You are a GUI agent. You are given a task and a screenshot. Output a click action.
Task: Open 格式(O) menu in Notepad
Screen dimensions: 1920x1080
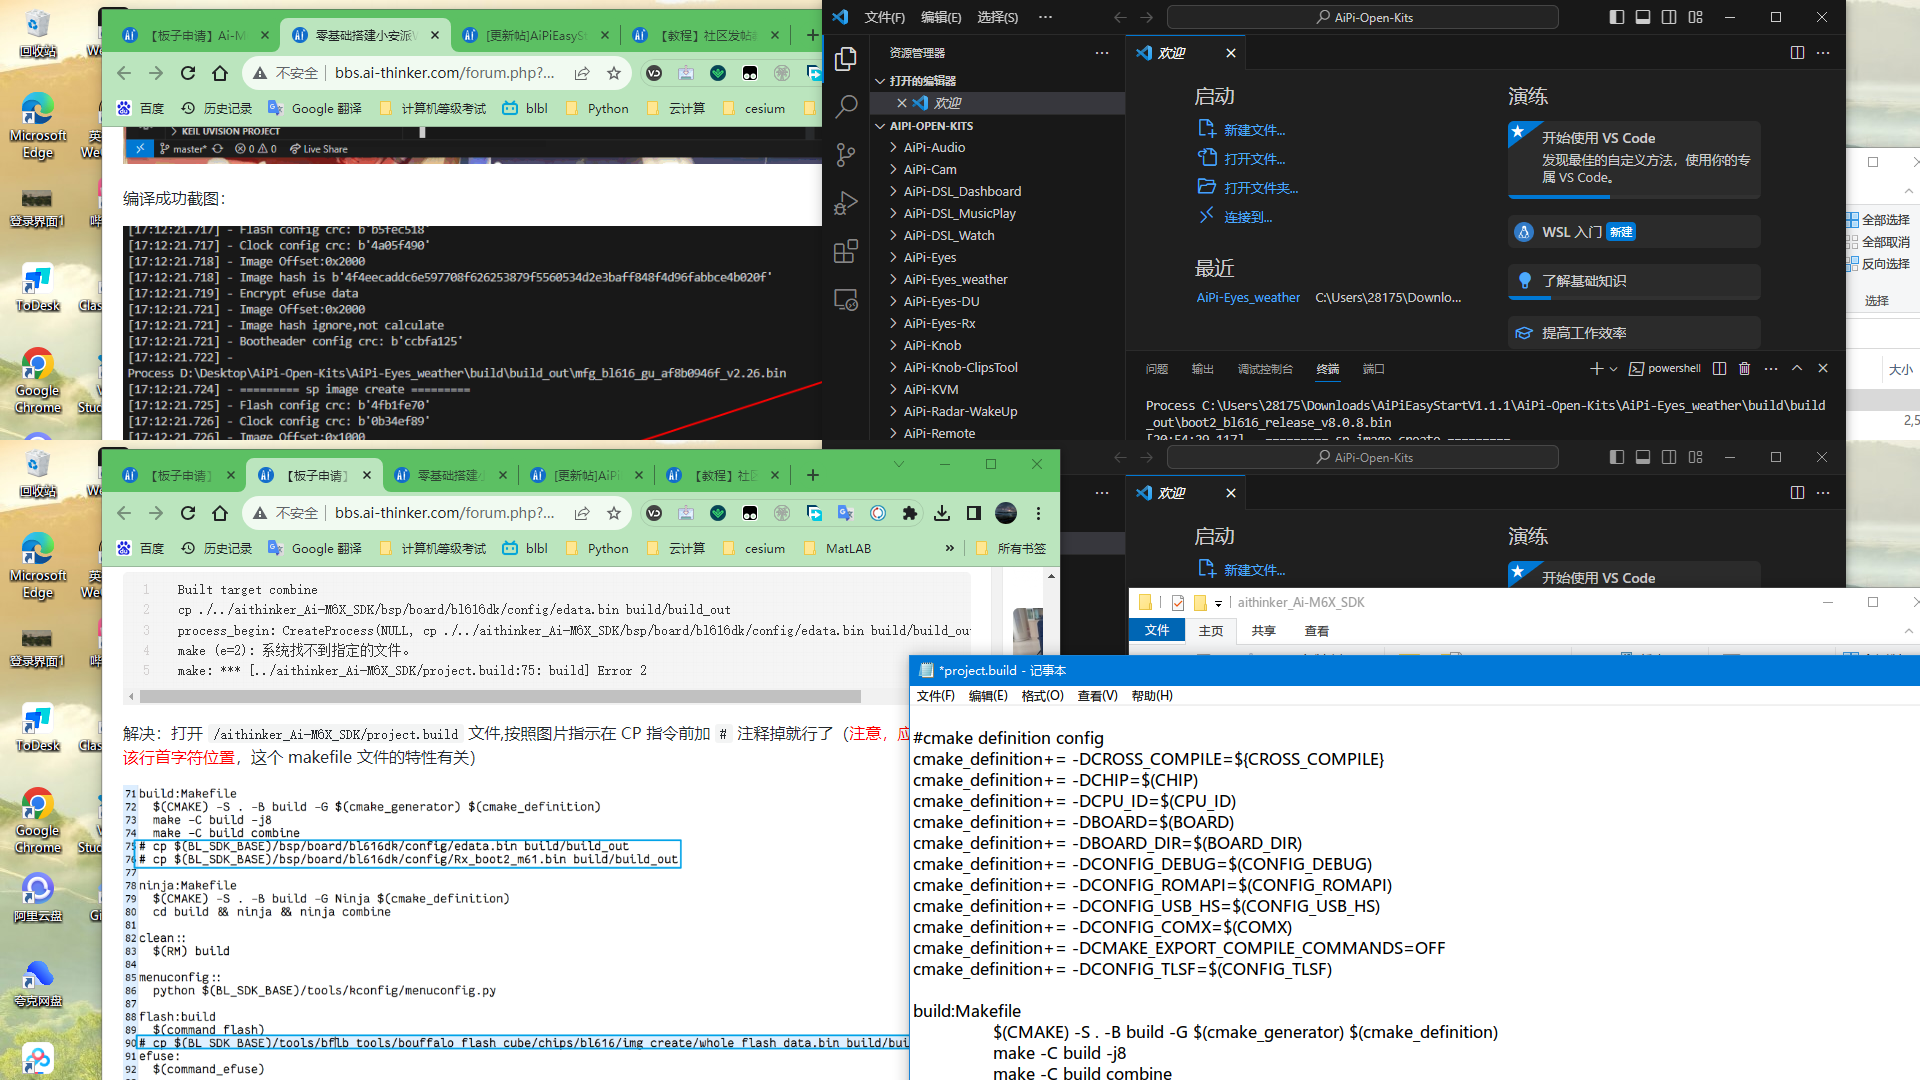coord(1042,696)
